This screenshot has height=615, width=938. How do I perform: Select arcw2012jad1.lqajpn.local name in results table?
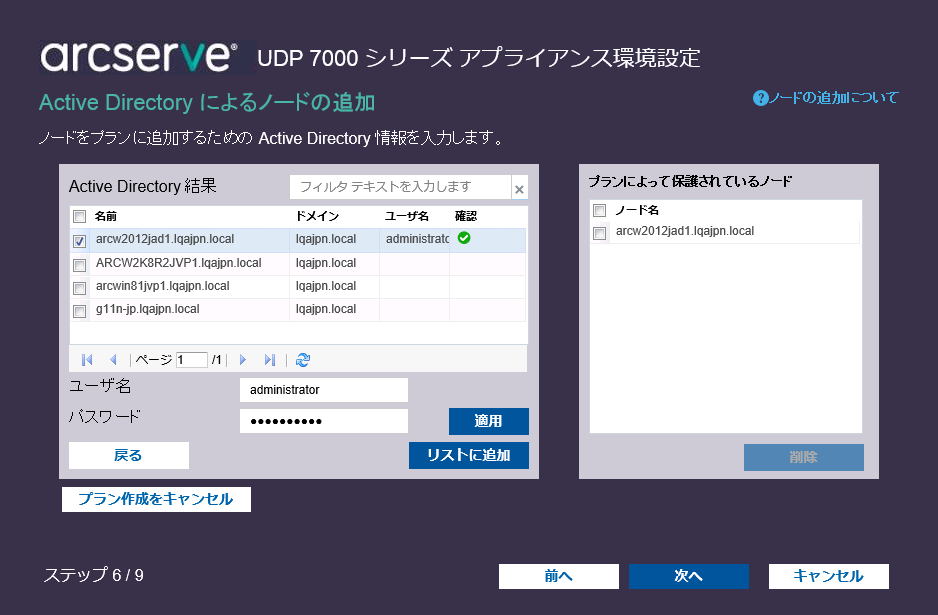(165, 239)
